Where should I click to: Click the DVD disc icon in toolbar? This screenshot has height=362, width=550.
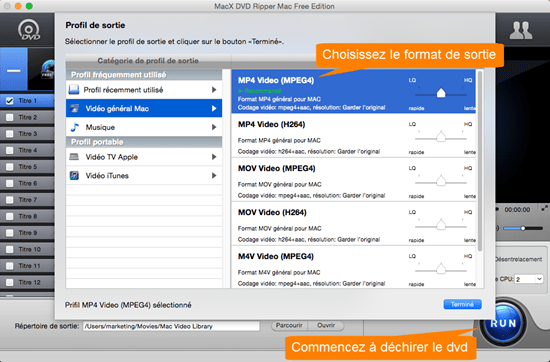[29, 30]
